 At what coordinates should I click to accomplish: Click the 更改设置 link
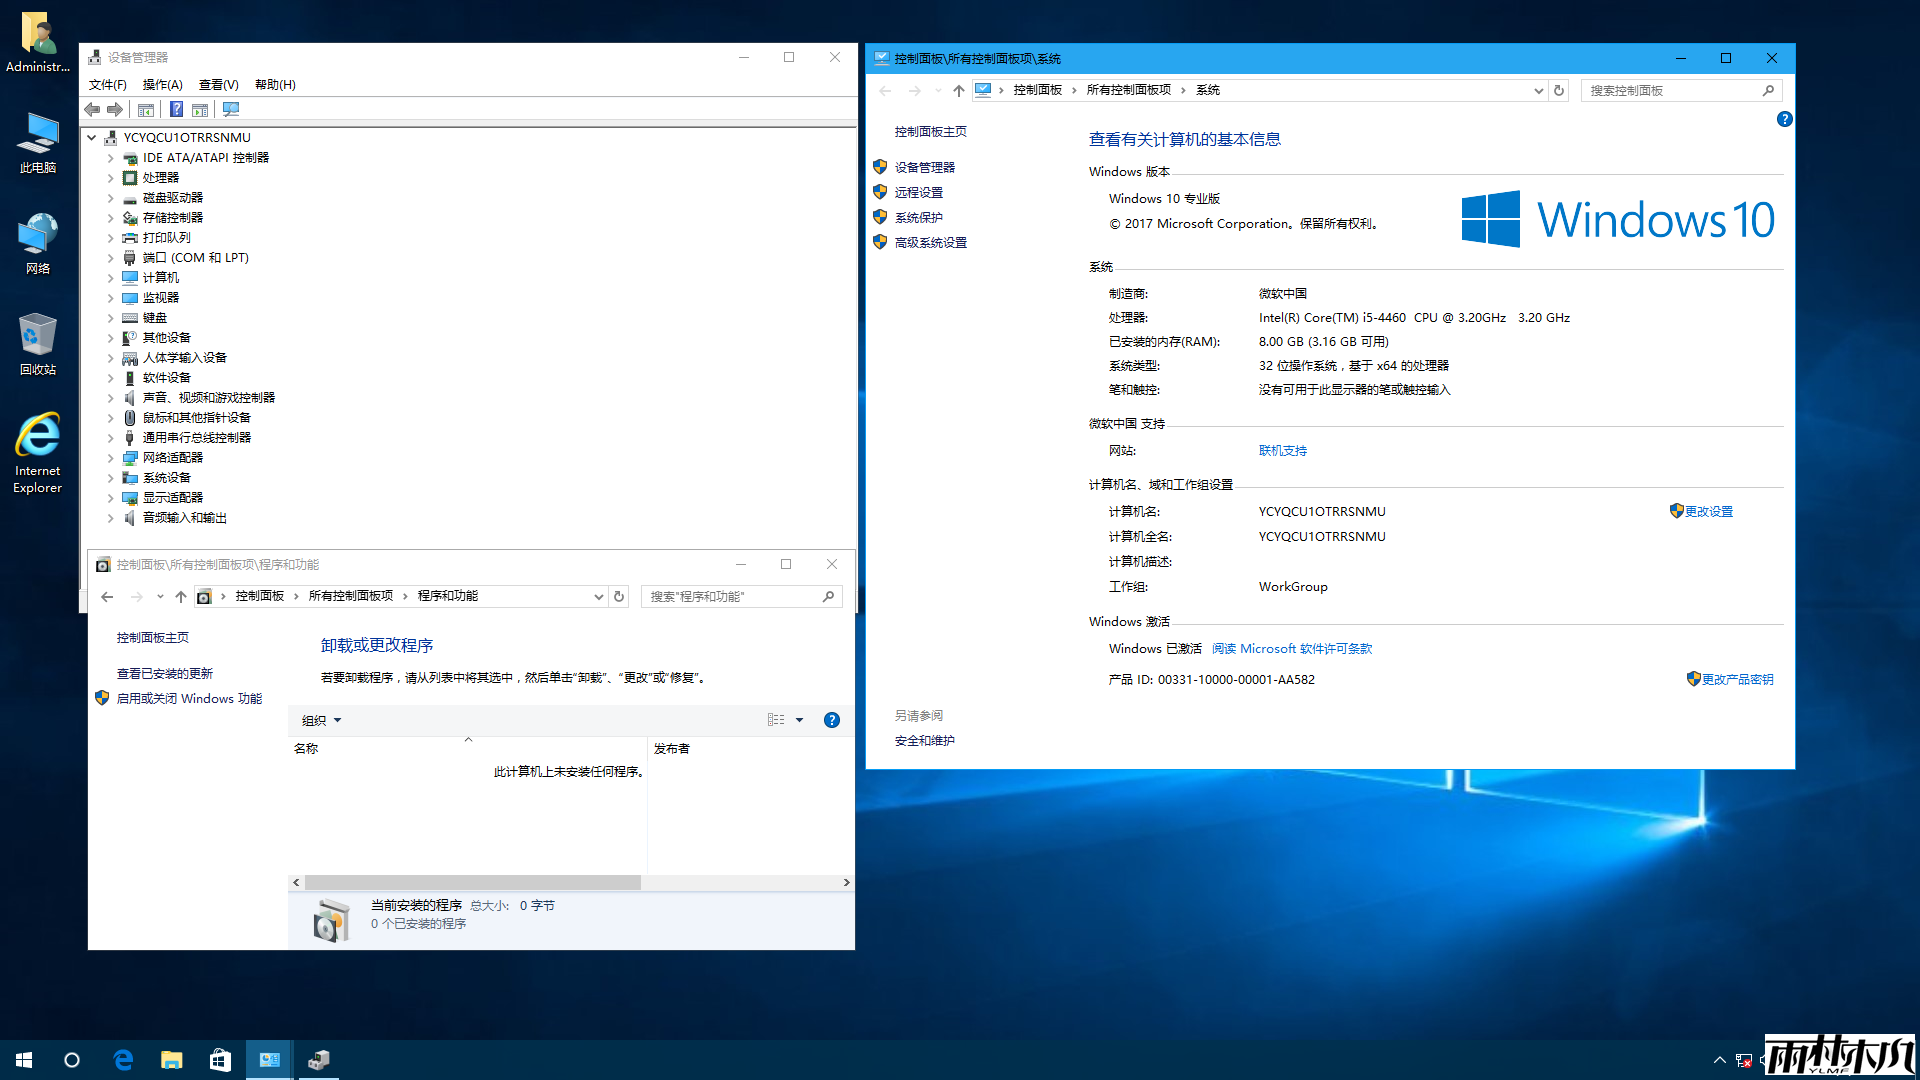click(x=1708, y=512)
